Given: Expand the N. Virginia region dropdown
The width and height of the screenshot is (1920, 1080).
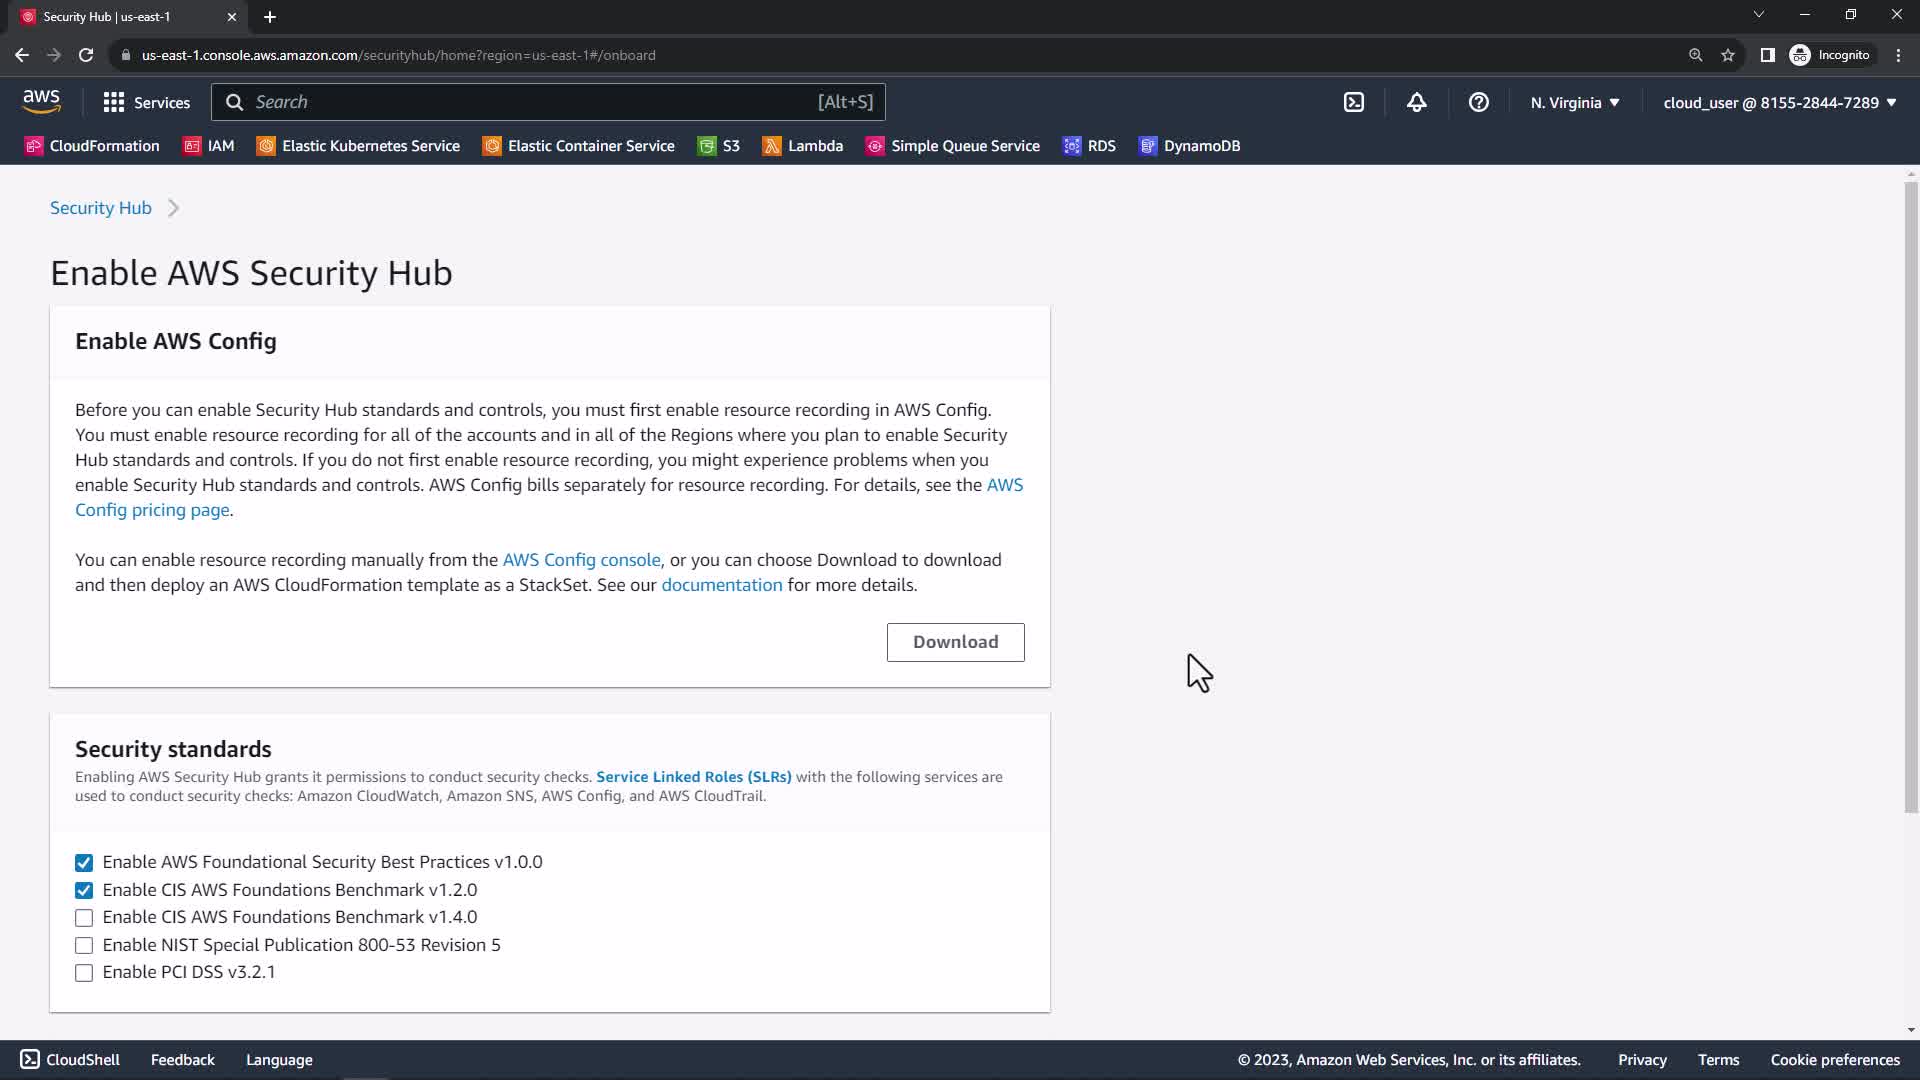Looking at the screenshot, I should 1574,102.
